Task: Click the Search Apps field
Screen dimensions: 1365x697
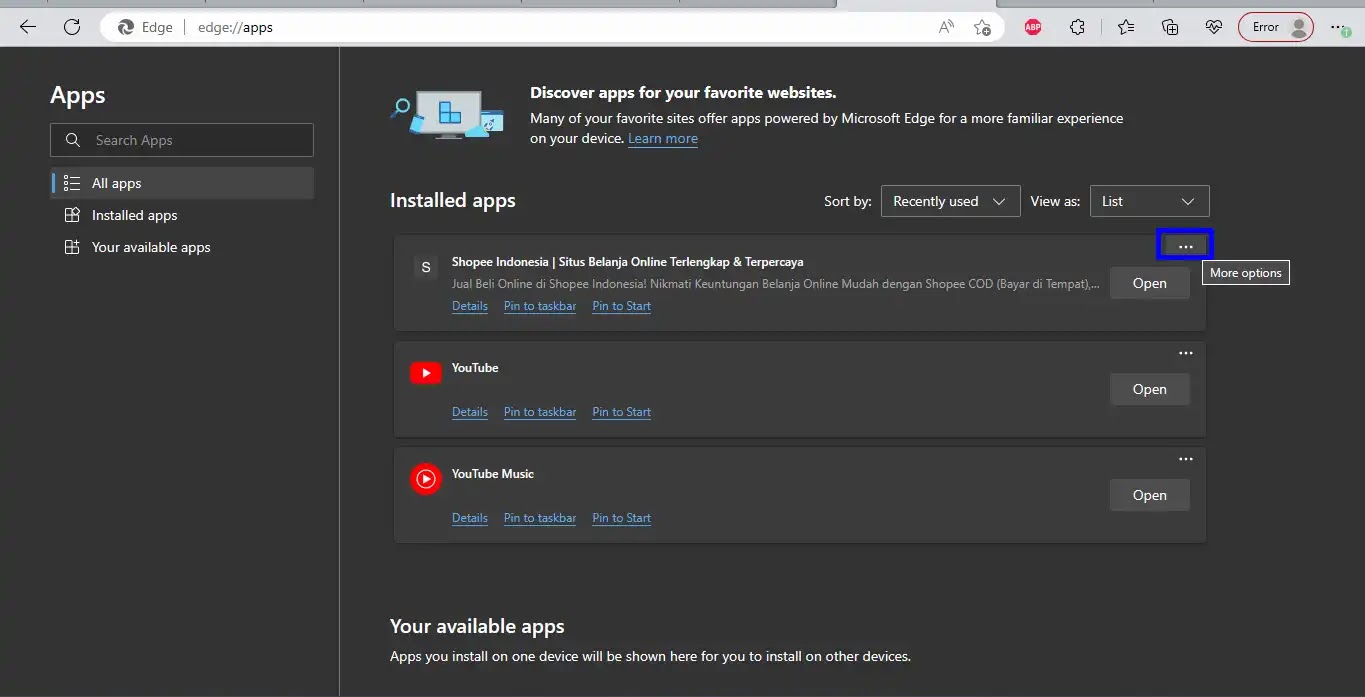Action: click(x=182, y=140)
